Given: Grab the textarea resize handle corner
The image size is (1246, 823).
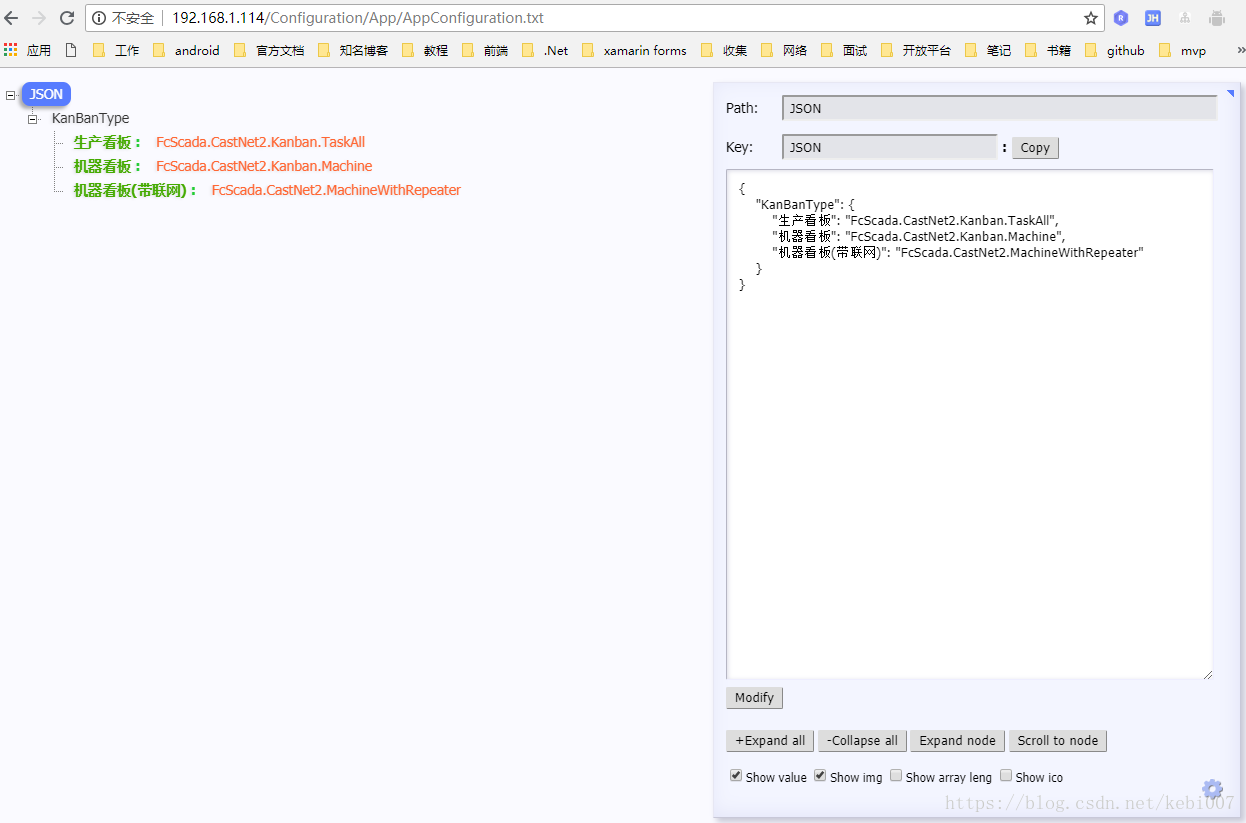Looking at the screenshot, I should 1207,674.
